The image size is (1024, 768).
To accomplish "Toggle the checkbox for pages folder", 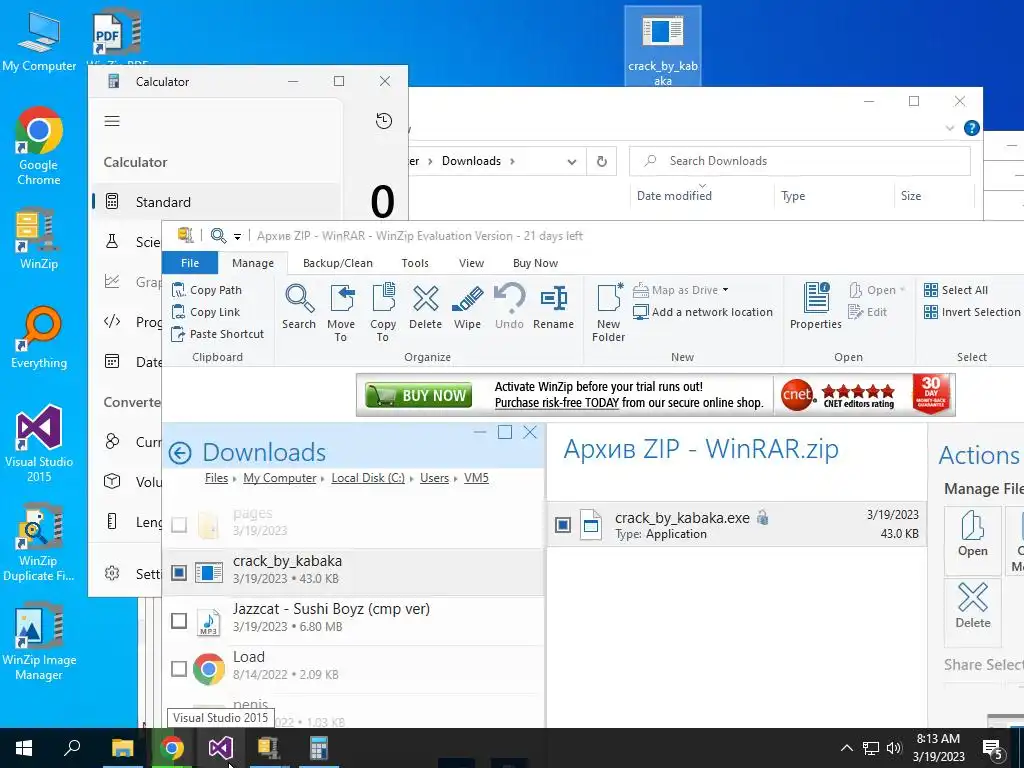I will [179, 524].
